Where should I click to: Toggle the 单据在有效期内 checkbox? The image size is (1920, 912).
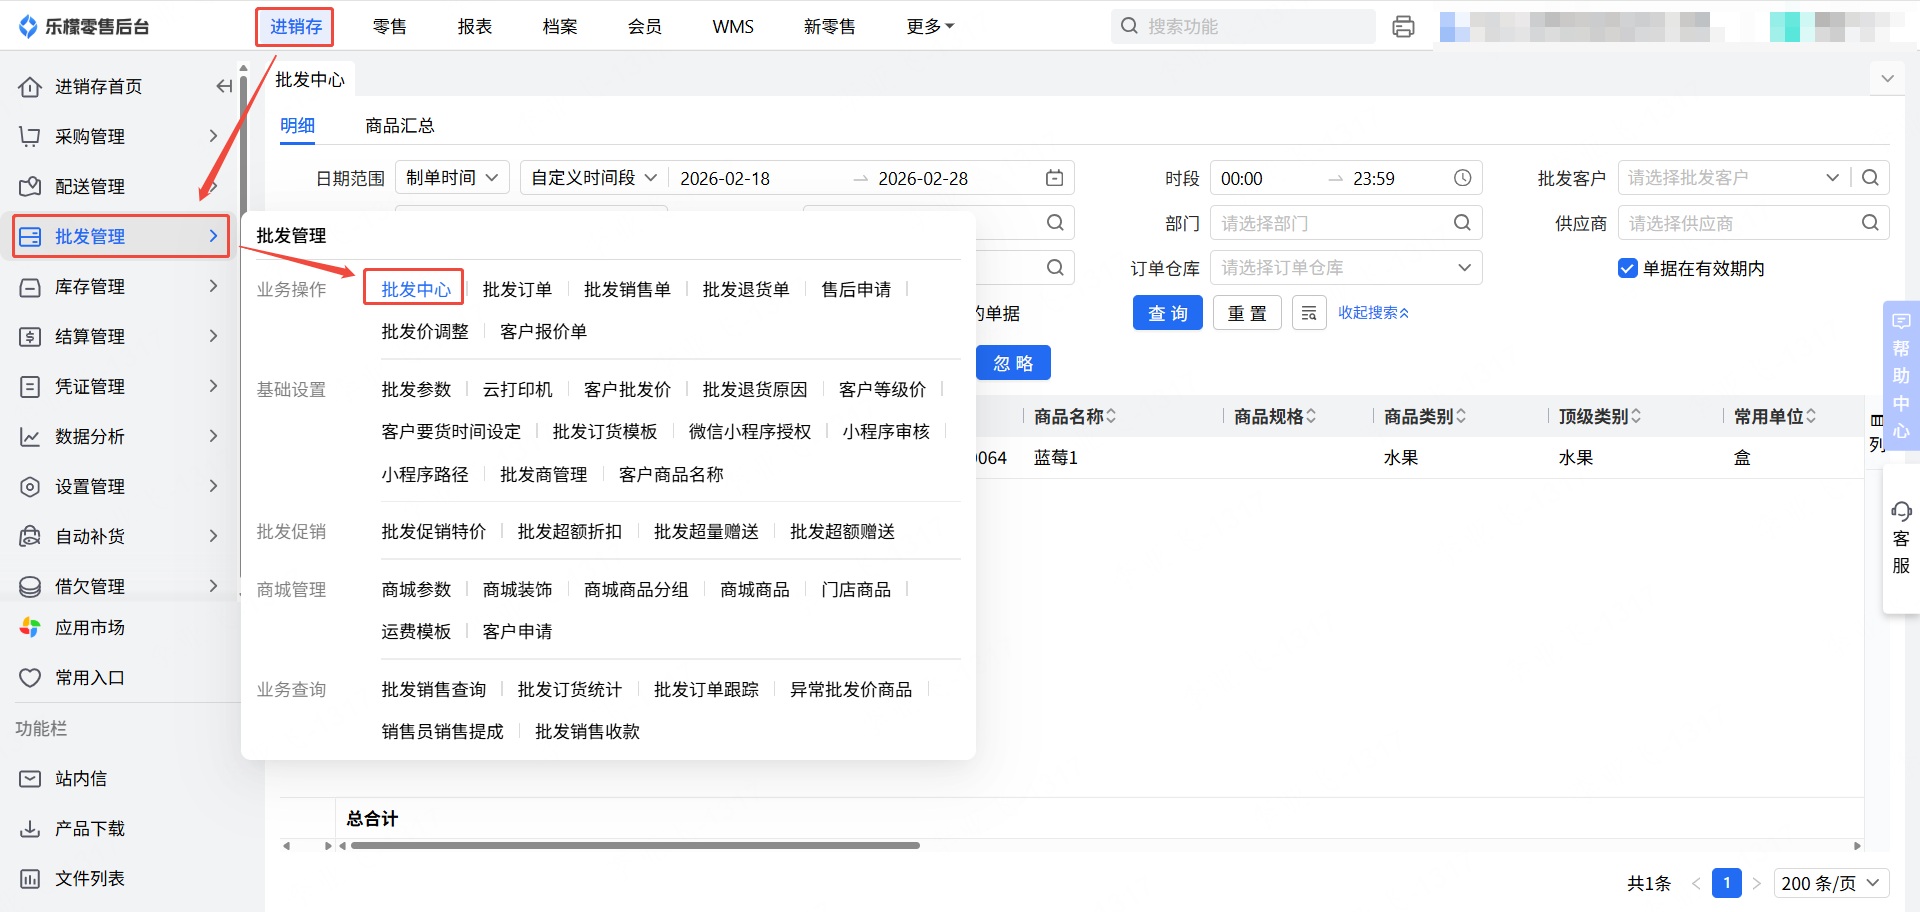(1627, 268)
